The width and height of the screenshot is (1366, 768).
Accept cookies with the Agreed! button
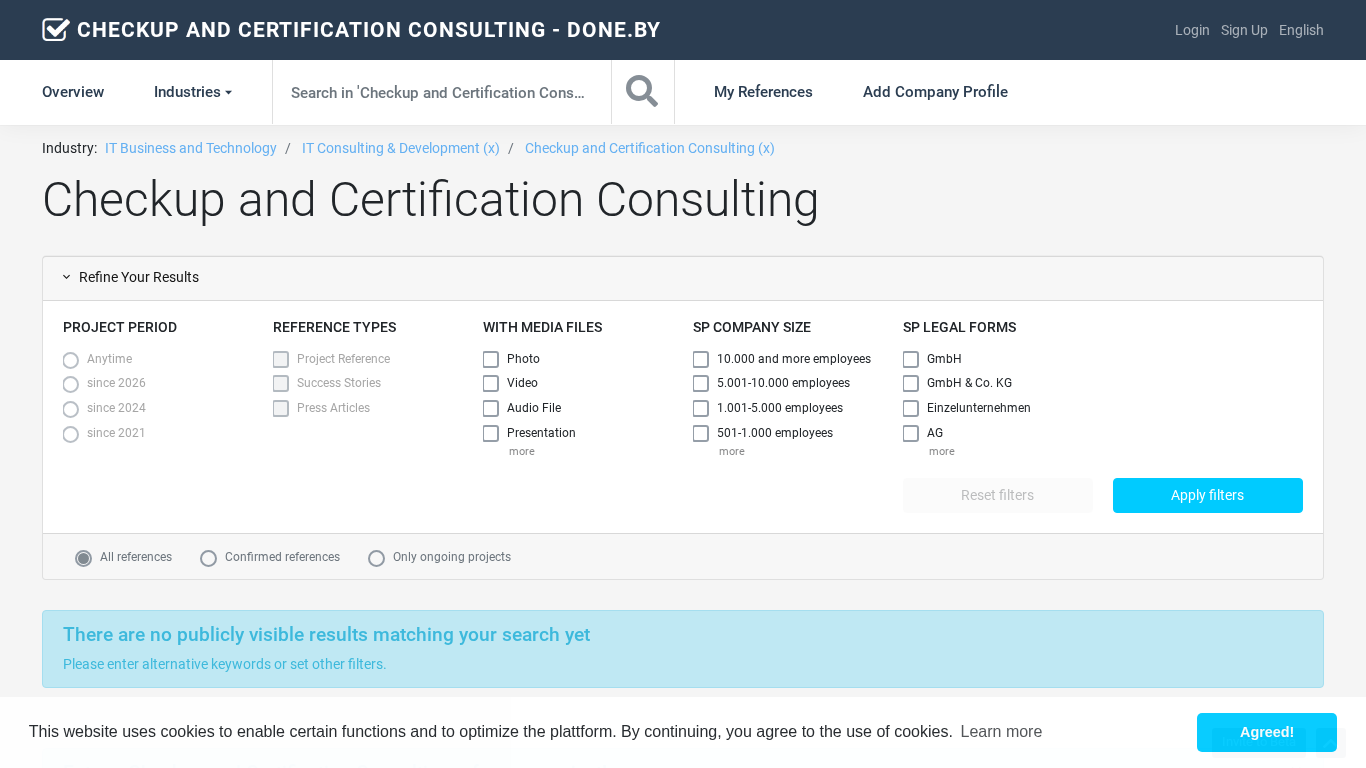[1266, 732]
